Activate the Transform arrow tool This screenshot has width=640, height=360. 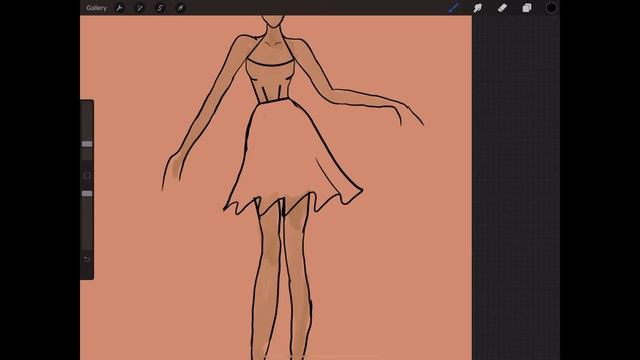coord(180,8)
